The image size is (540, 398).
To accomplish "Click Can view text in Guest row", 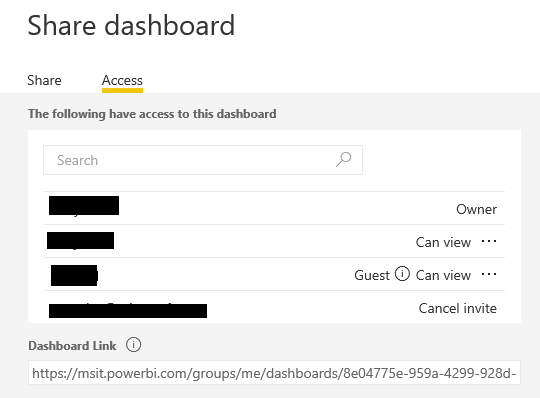I will coord(443,275).
